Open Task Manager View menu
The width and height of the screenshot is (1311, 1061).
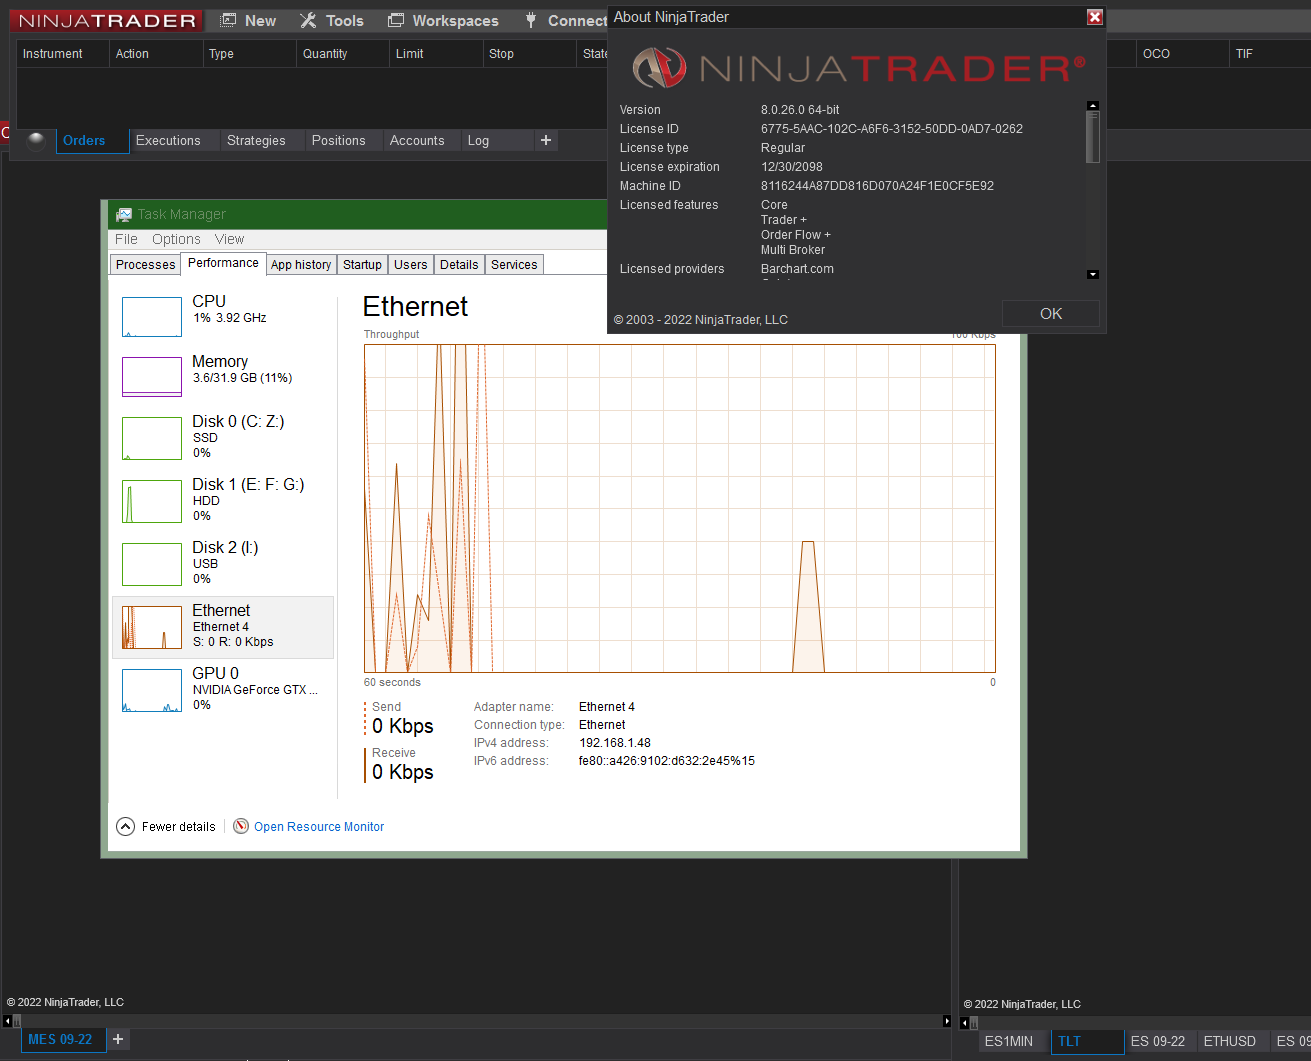pos(229,239)
